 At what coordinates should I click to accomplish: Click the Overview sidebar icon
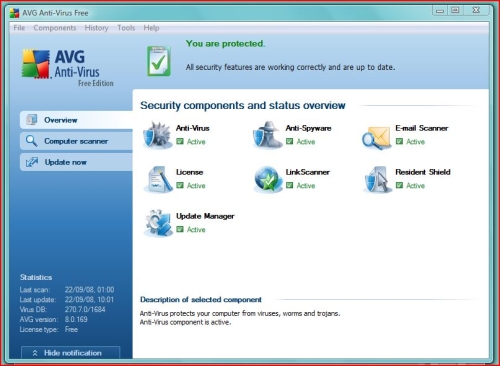32,120
